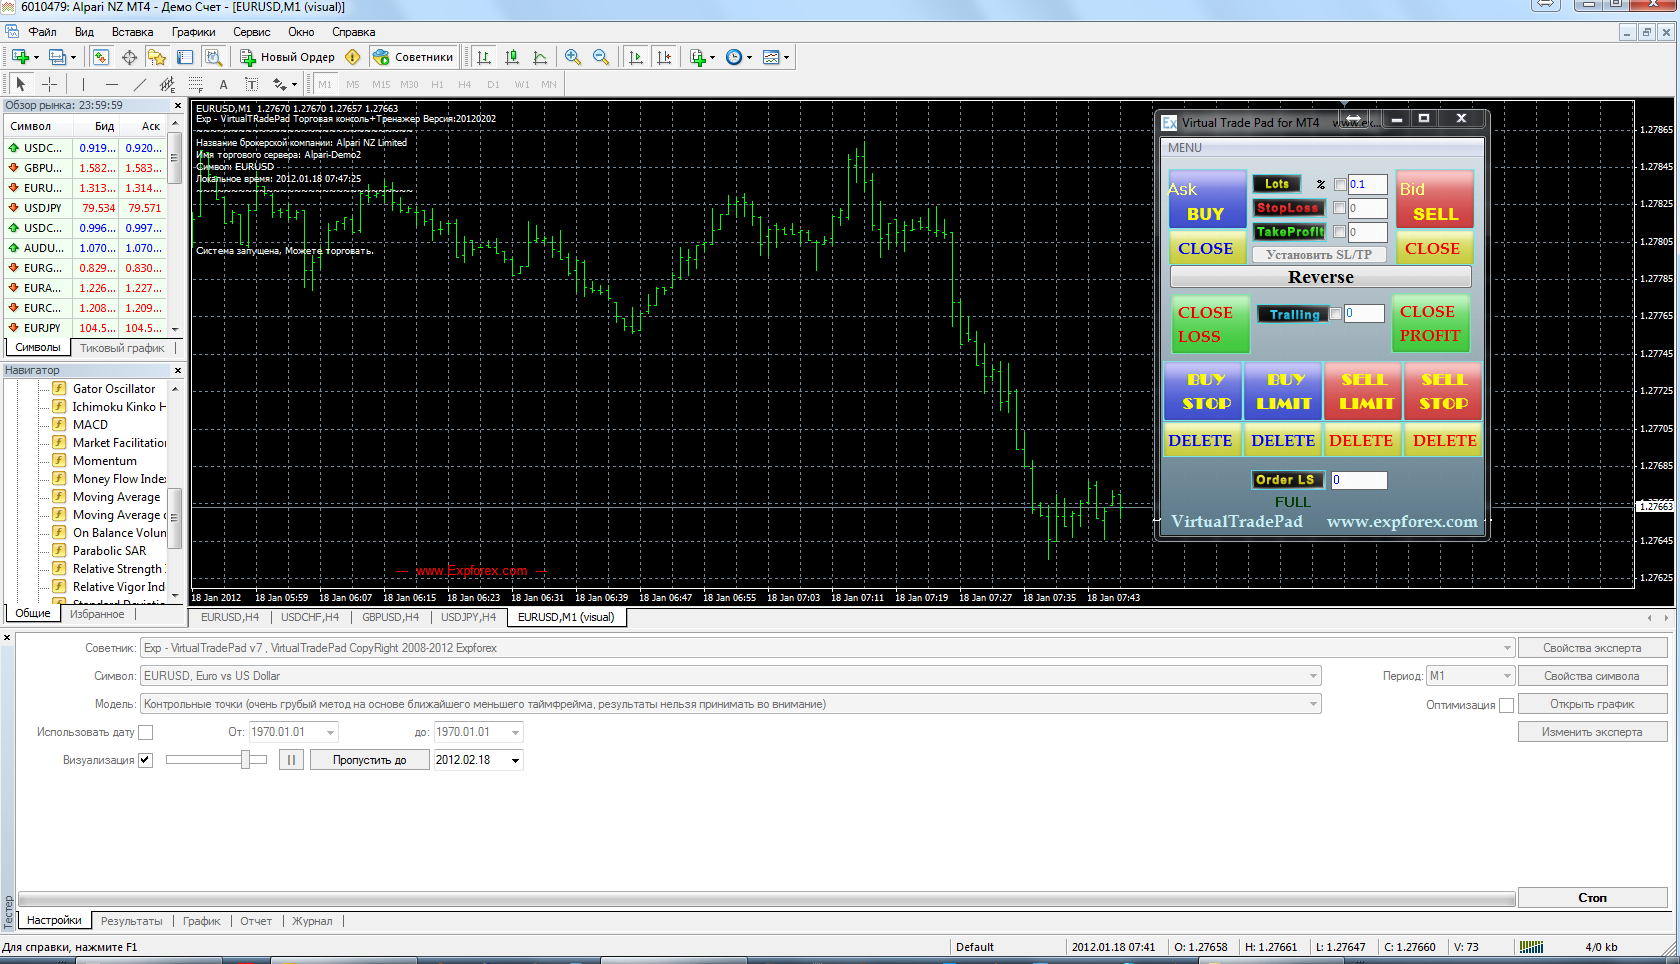Screen dimensions: 1680x964
Task: Toggle the Советники expert advisors button
Action: click(x=414, y=57)
